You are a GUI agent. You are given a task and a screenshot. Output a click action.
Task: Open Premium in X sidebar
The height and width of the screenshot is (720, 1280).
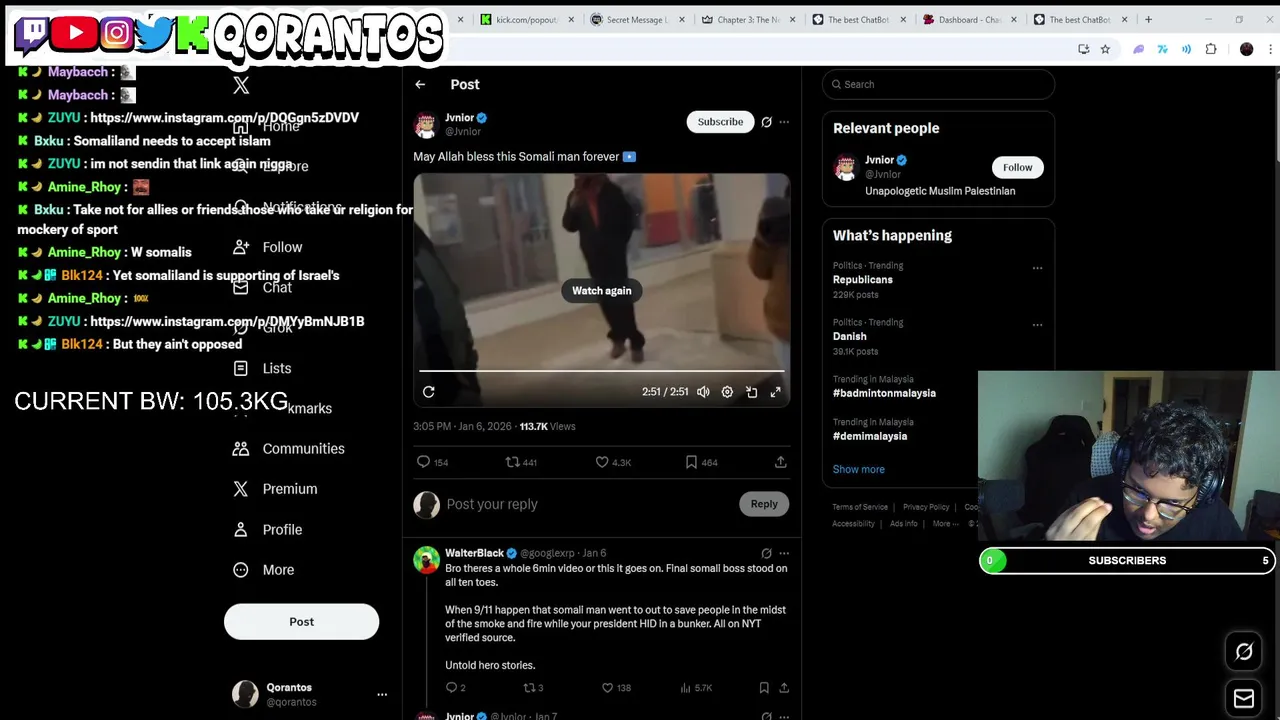(x=274, y=489)
